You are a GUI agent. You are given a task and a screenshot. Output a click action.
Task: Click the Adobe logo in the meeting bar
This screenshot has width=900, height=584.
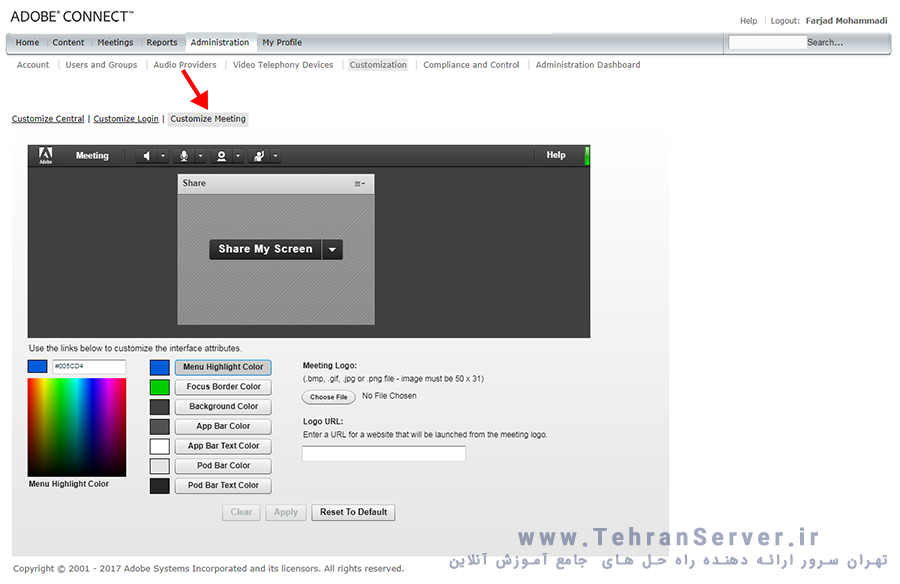[x=45, y=155]
